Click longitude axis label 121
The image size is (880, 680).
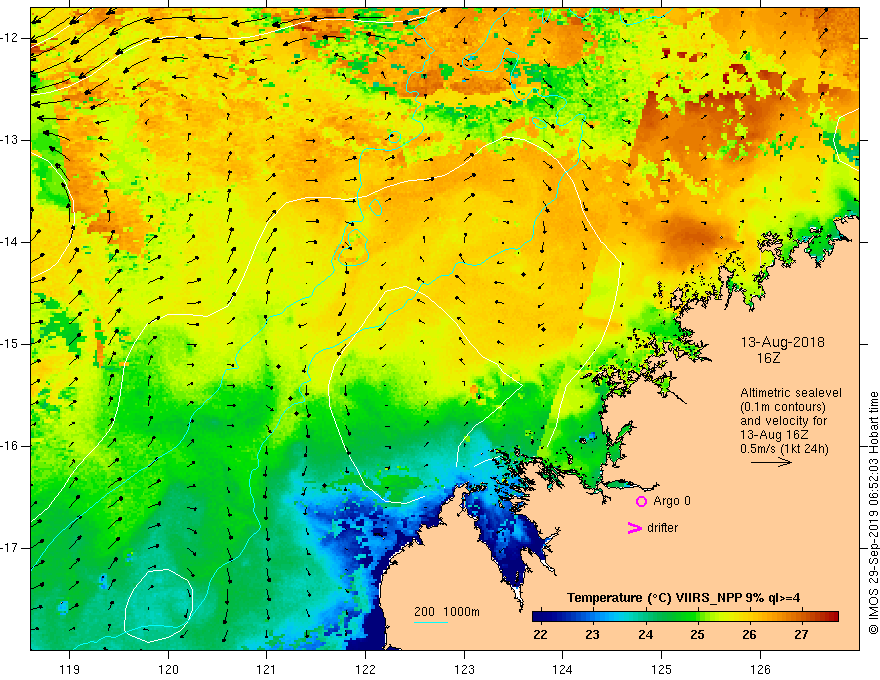267,669
